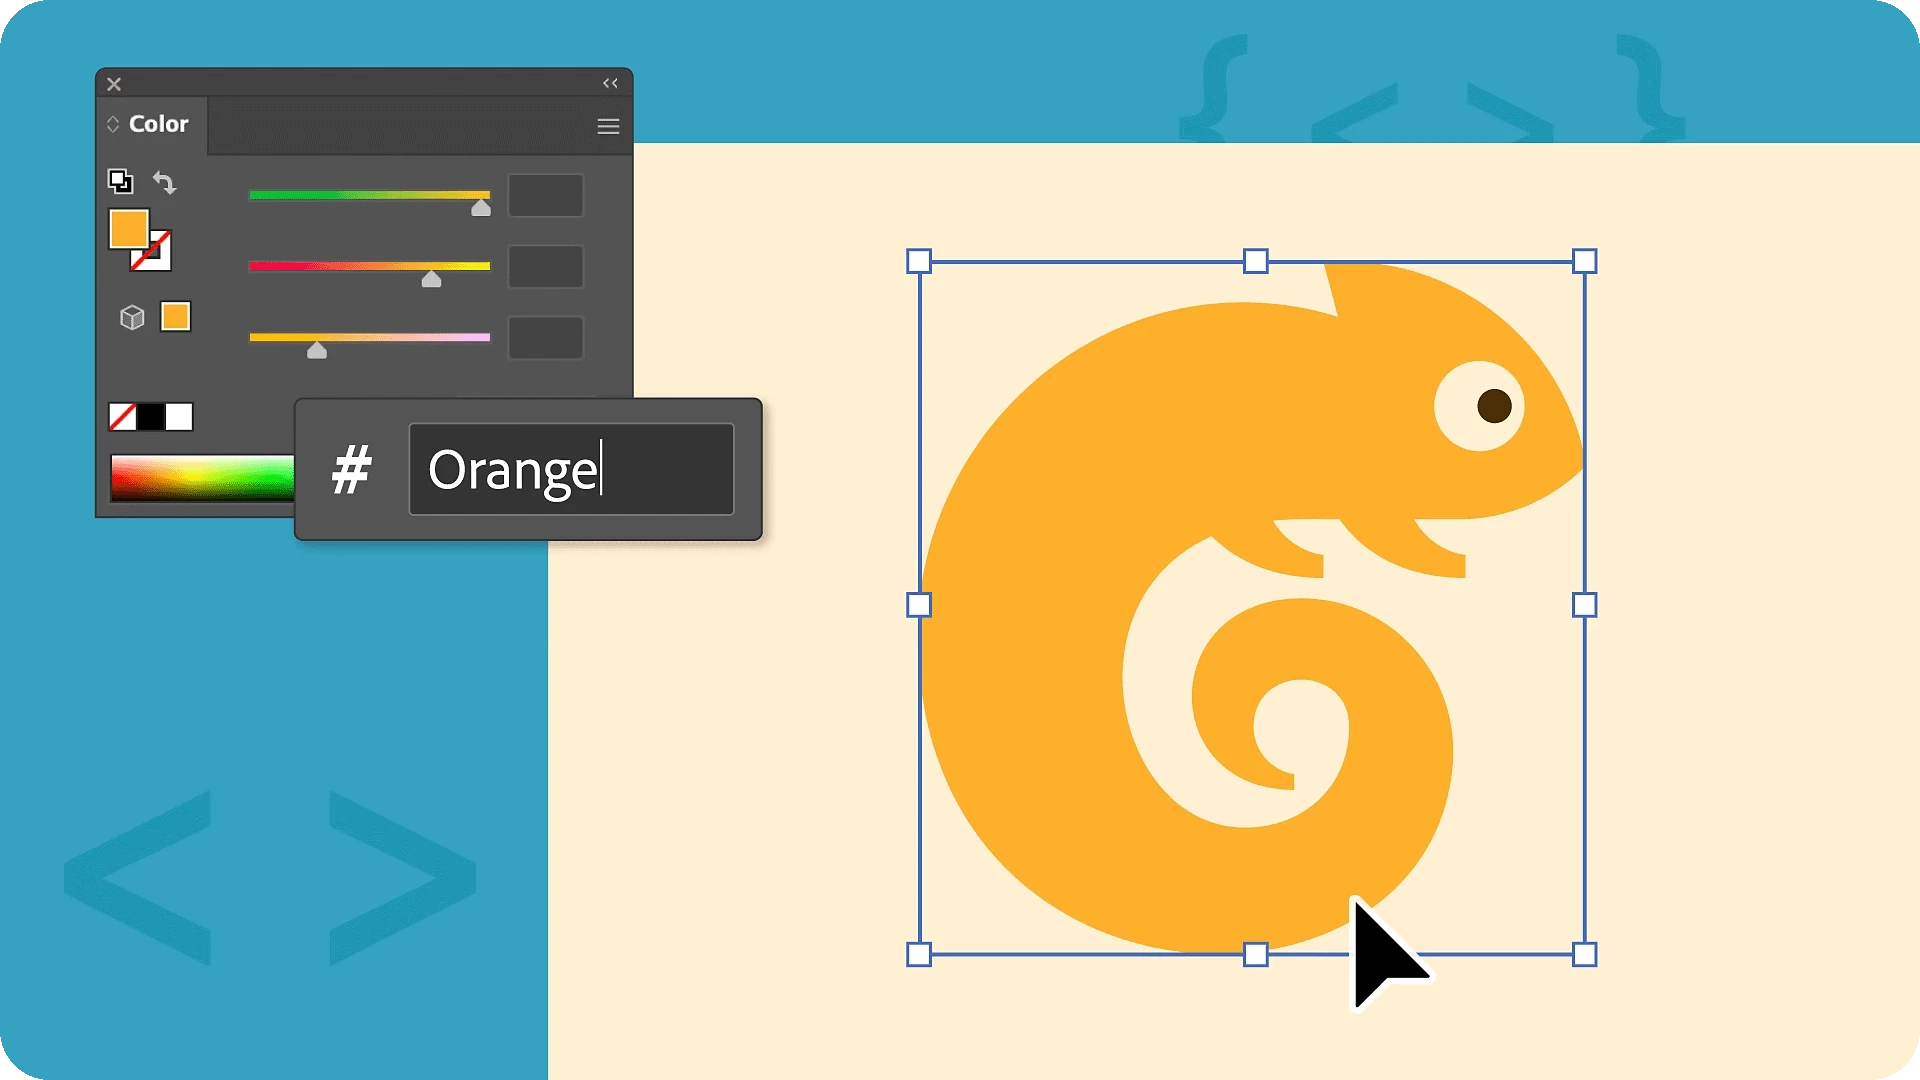Image resolution: width=1920 pixels, height=1080 pixels.
Task: Click the swap fill and stroke arrow
Action: [x=164, y=182]
